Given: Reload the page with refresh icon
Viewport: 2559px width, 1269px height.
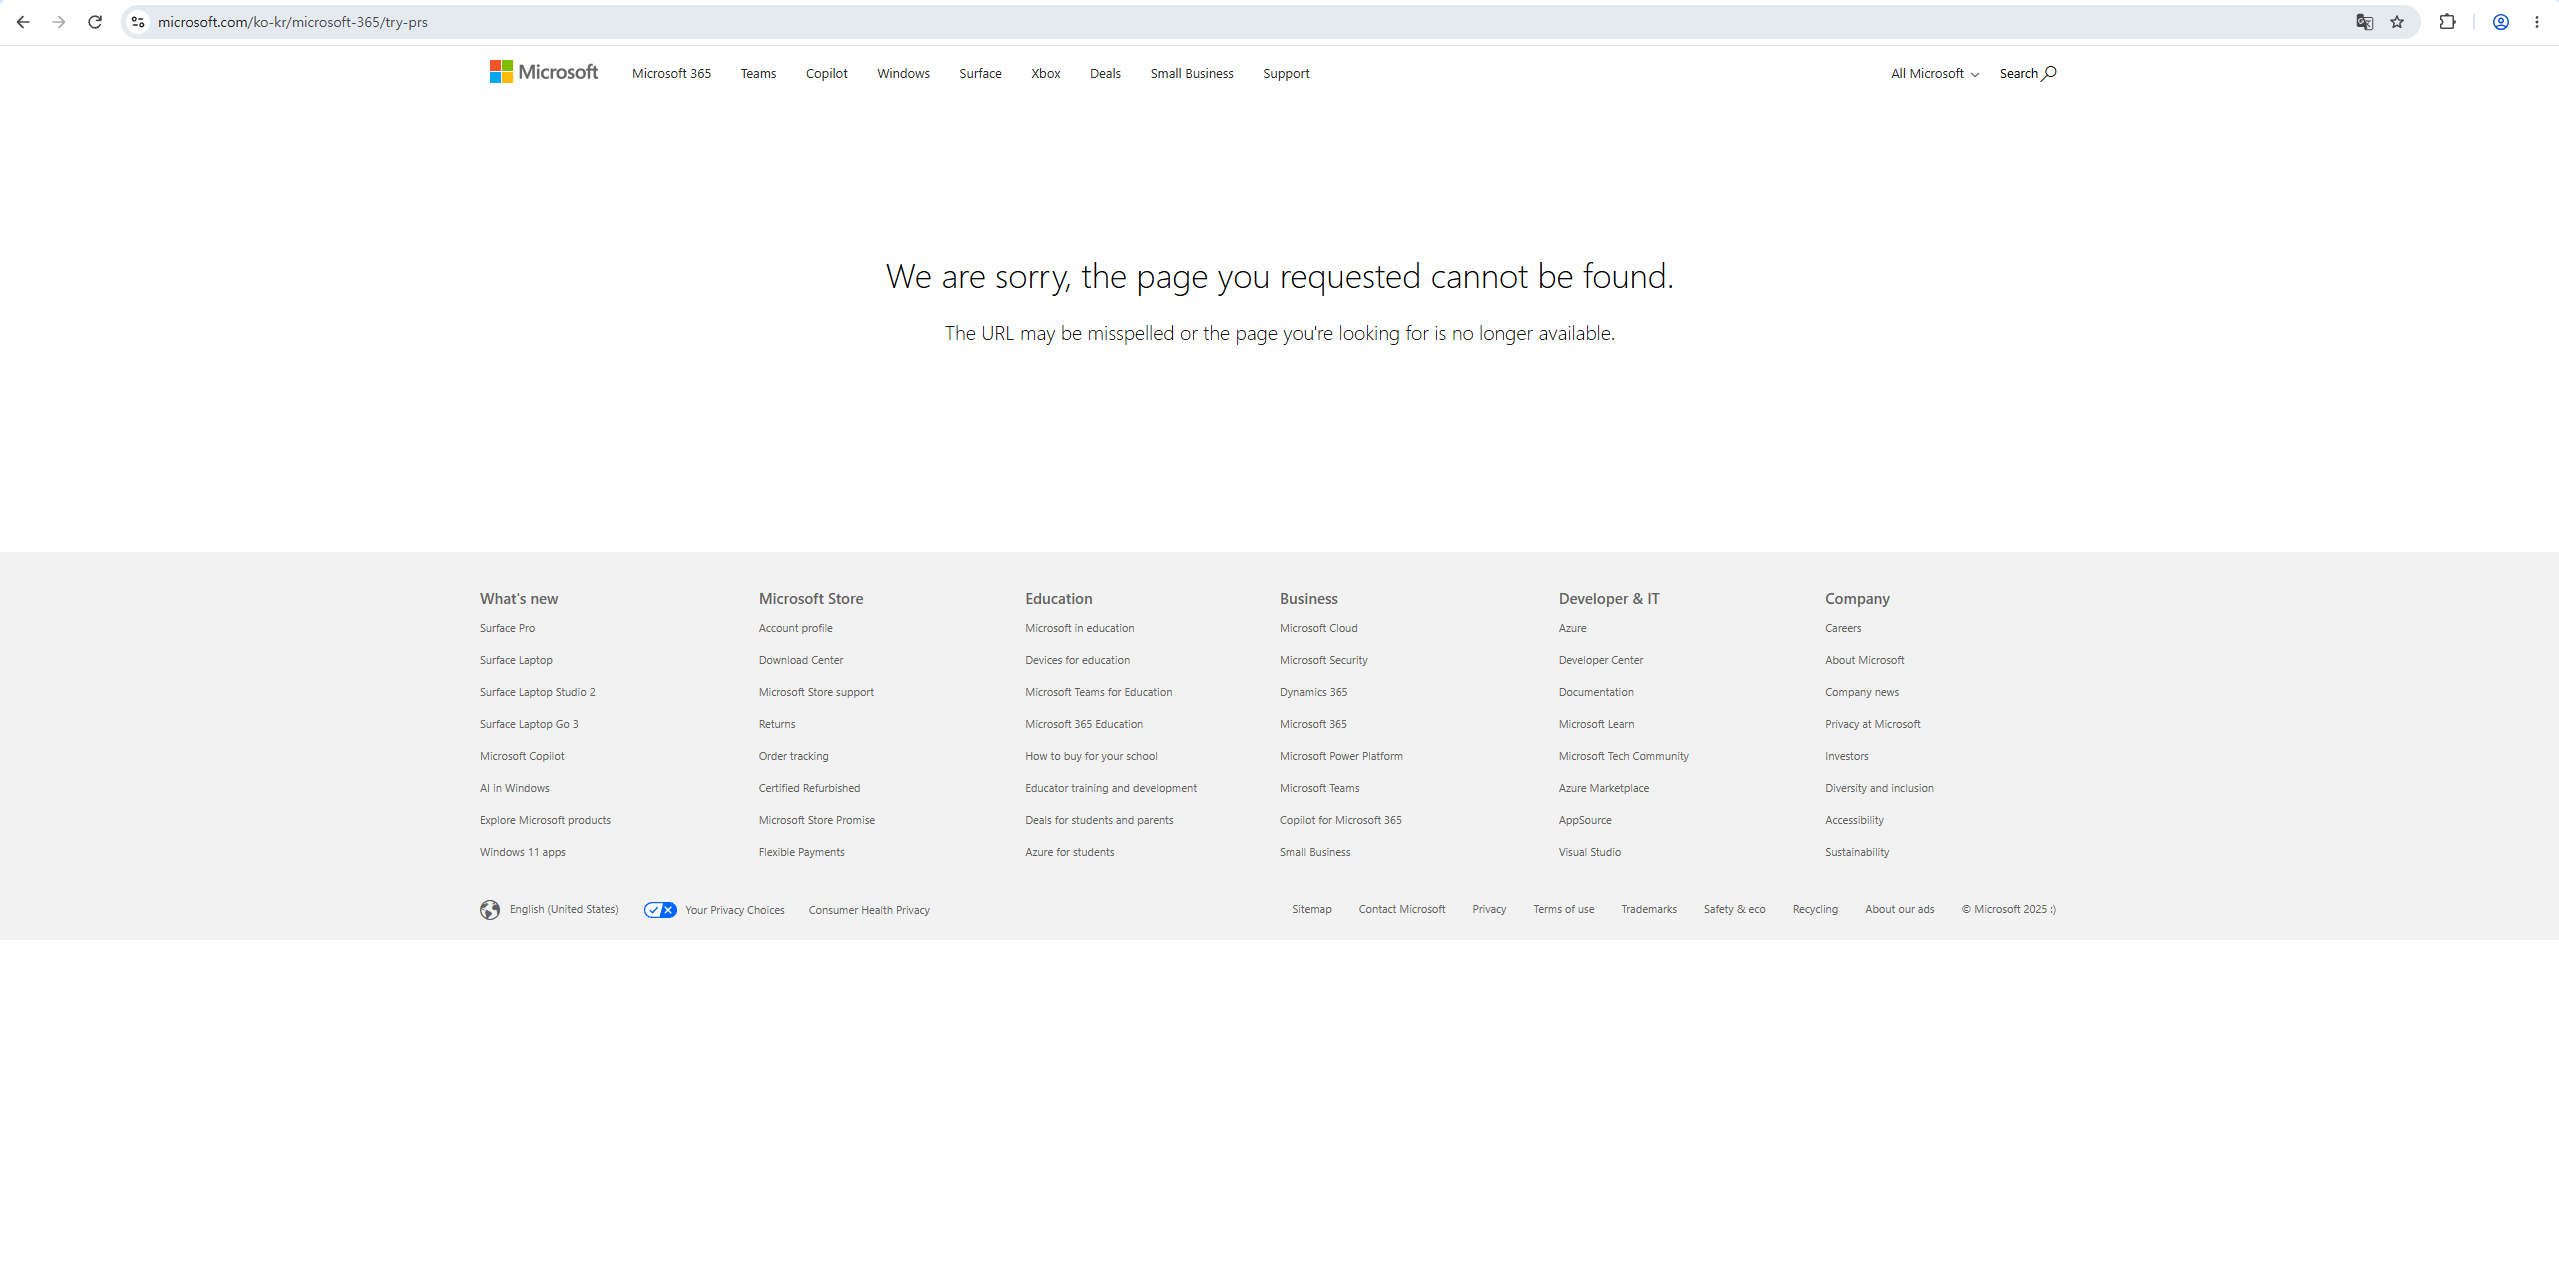Looking at the screenshot, I should 95,22.
